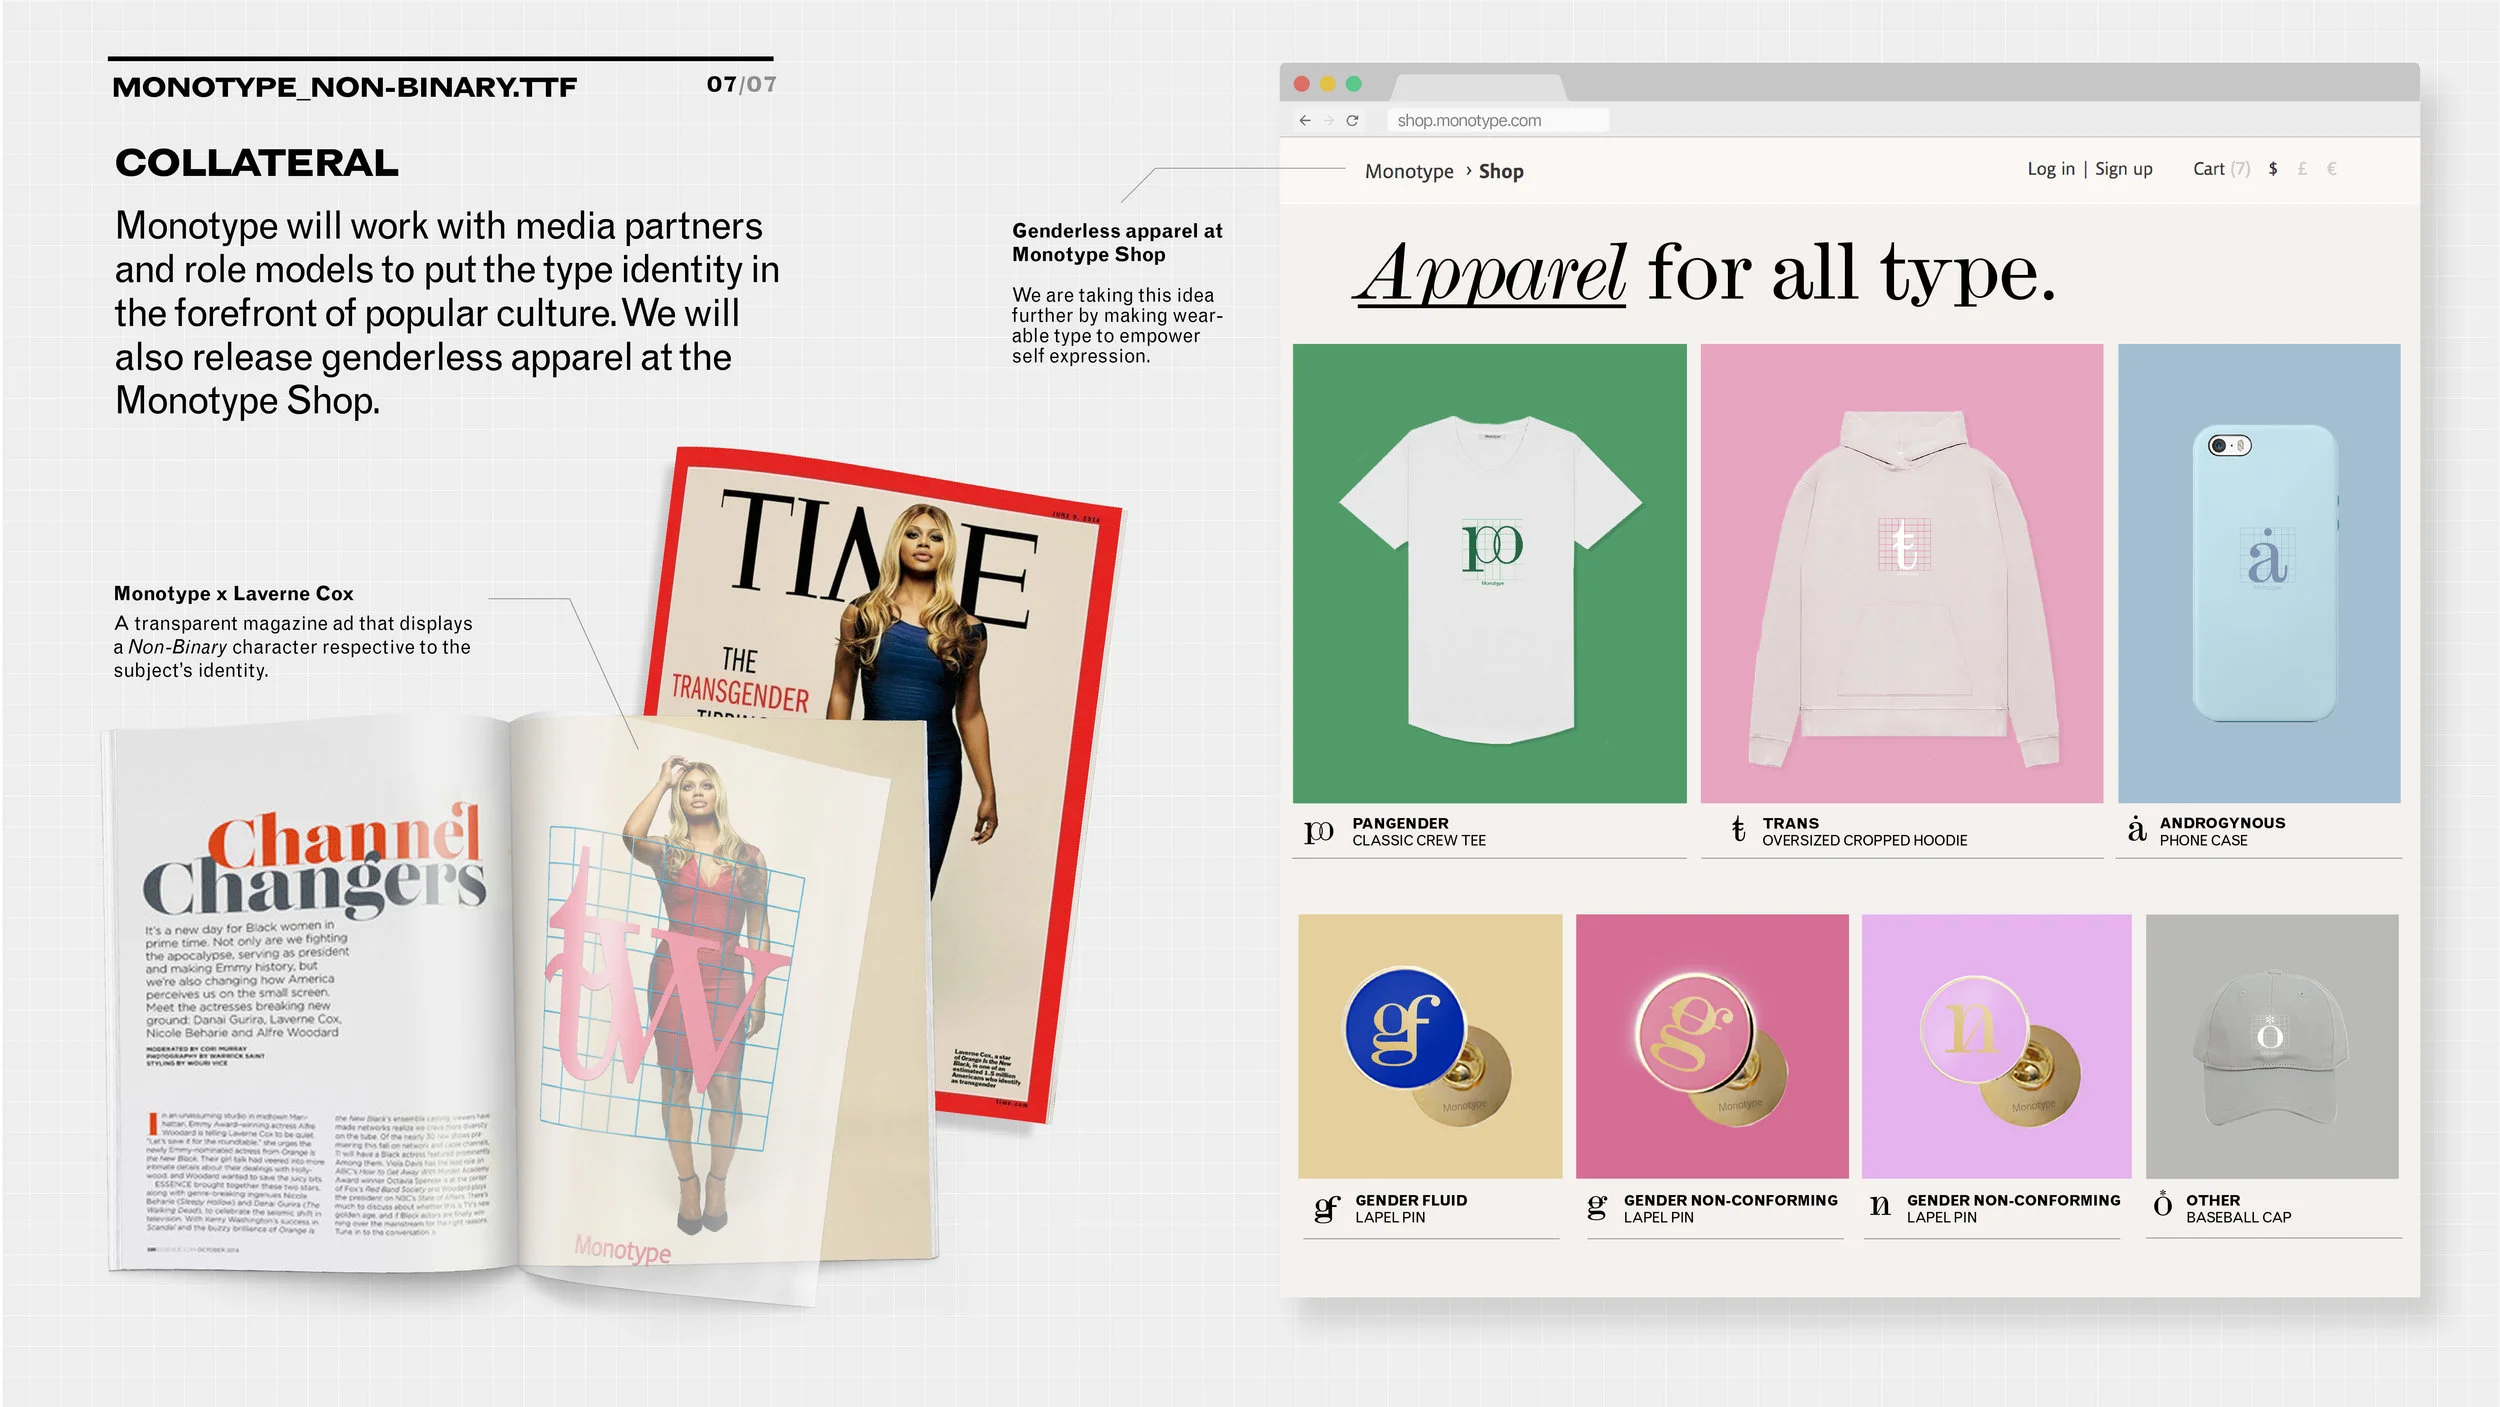Viewport: 2500px width, 1407px height.
Task: Click the 'o' Other glyph icon
Action: [x=2162, y=1203]
